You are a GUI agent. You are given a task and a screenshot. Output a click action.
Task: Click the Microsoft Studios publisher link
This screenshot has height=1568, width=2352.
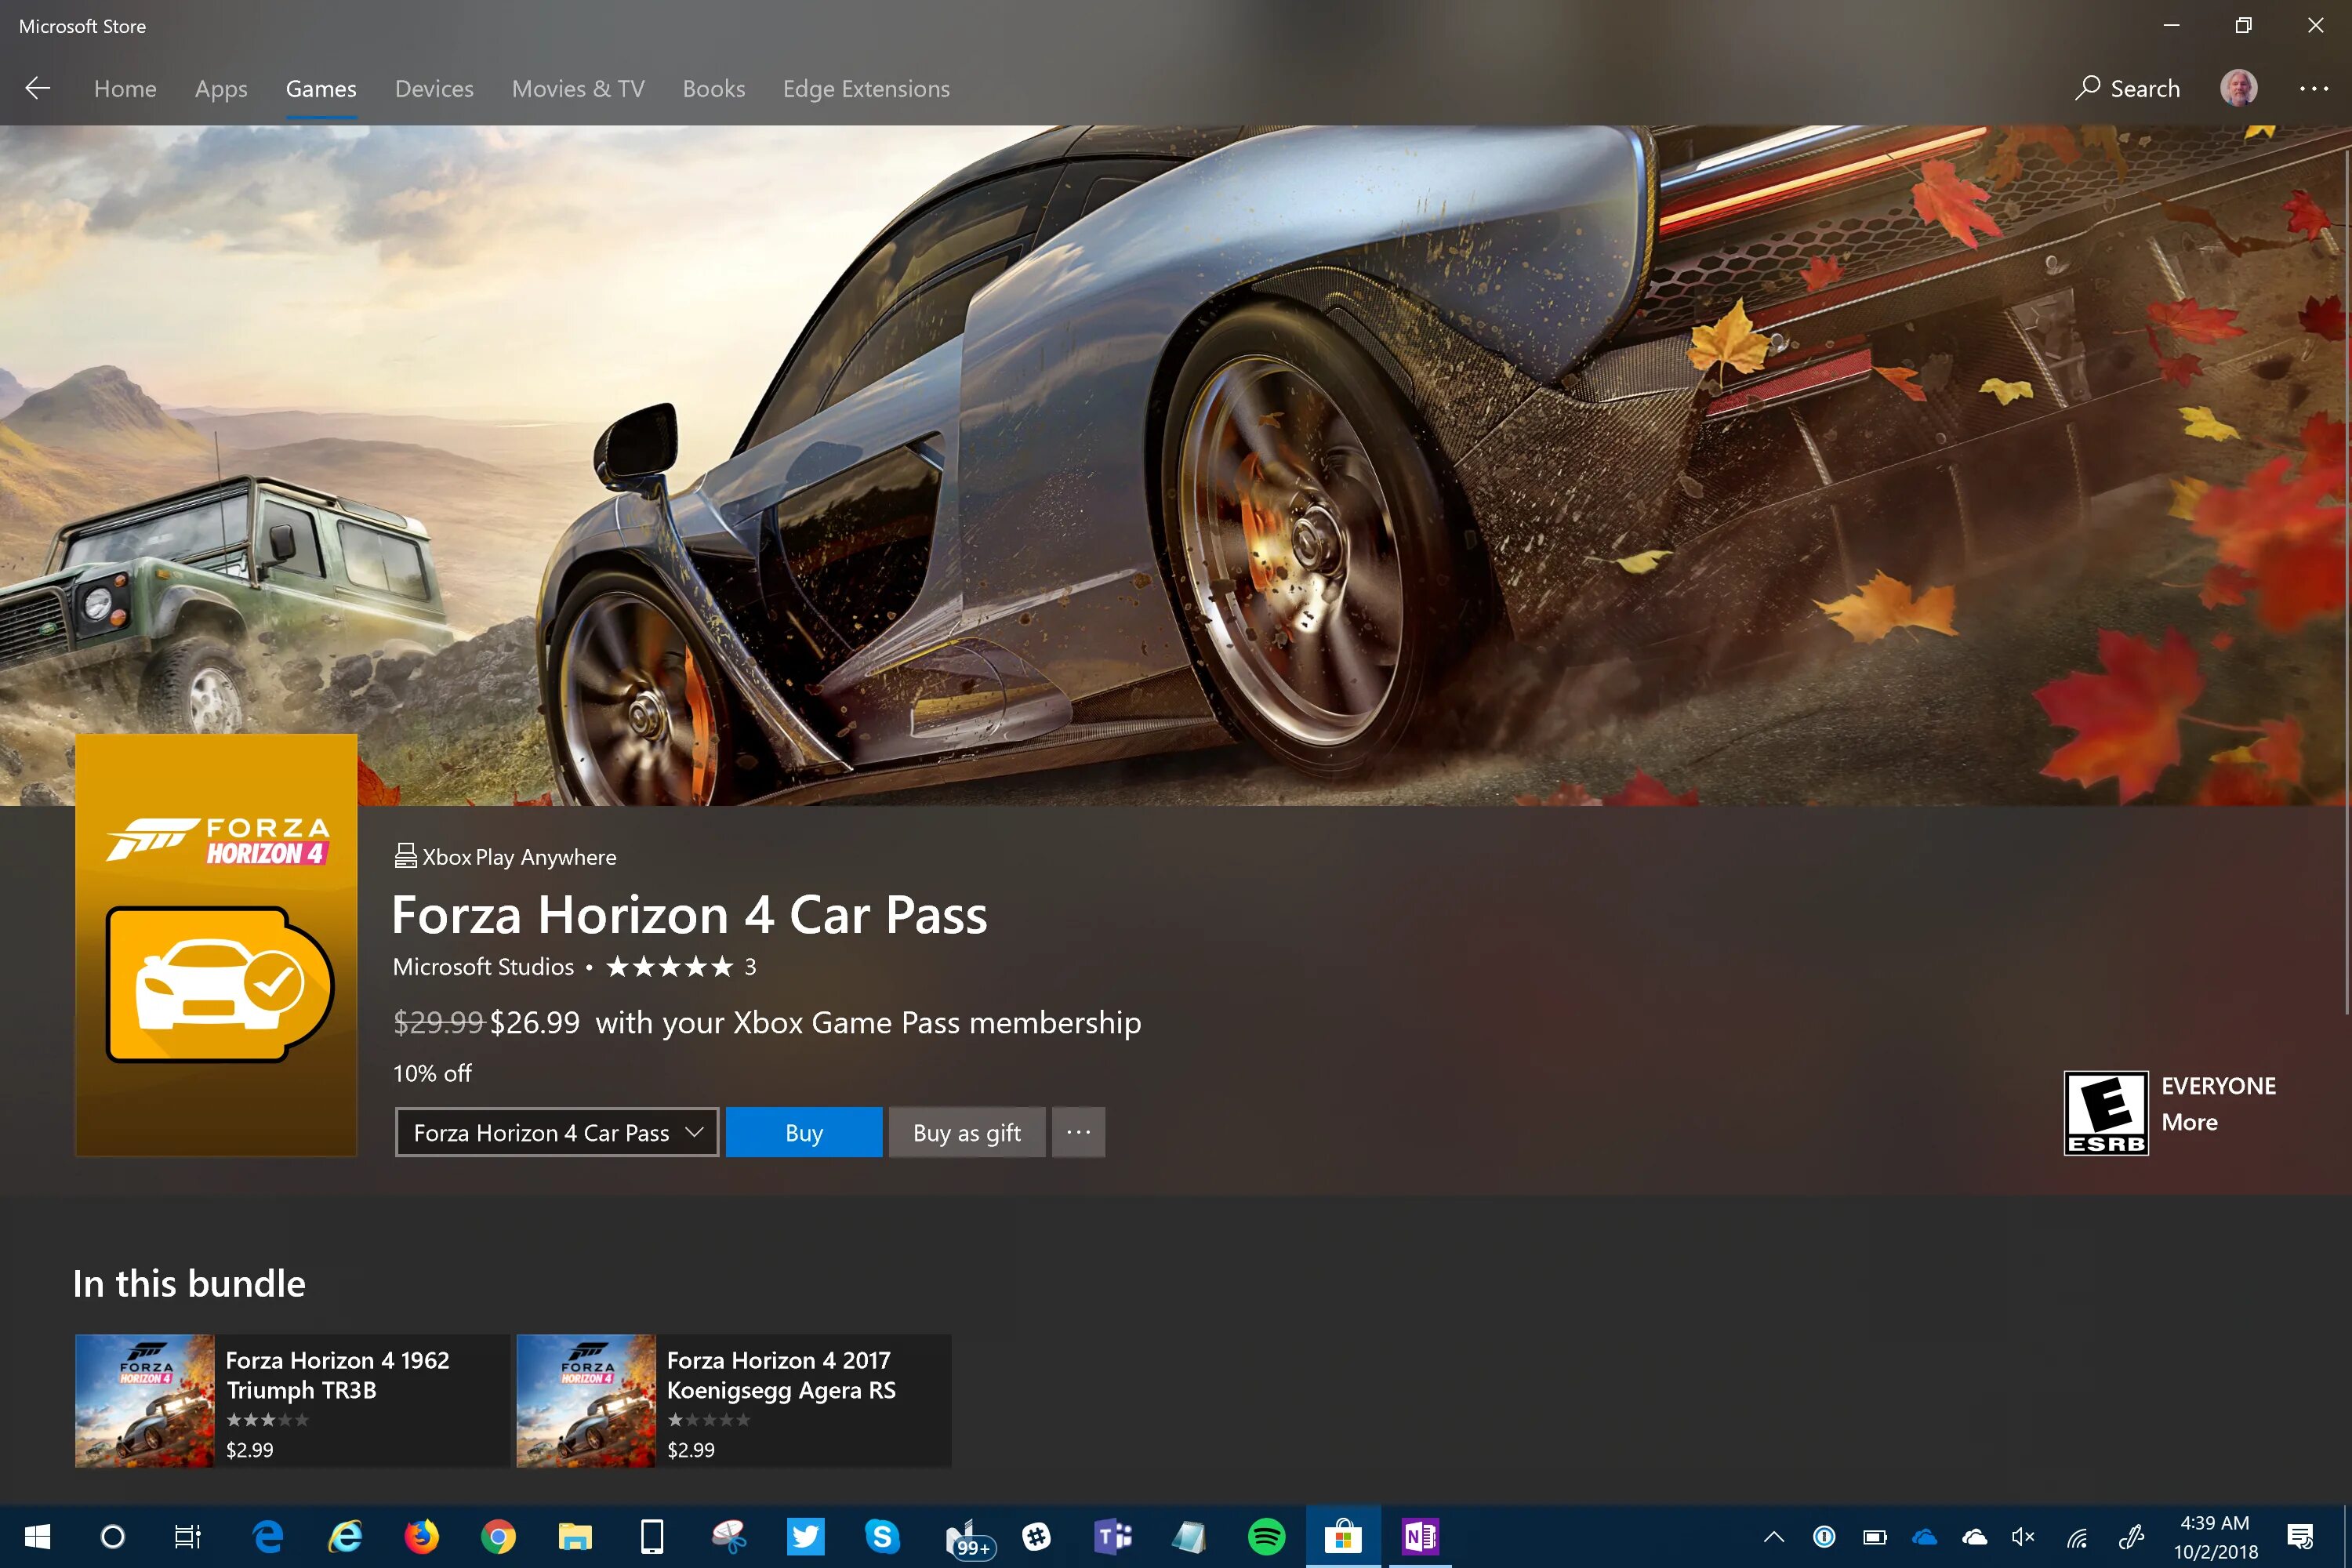pyautogui.click(x=483, y=966)
